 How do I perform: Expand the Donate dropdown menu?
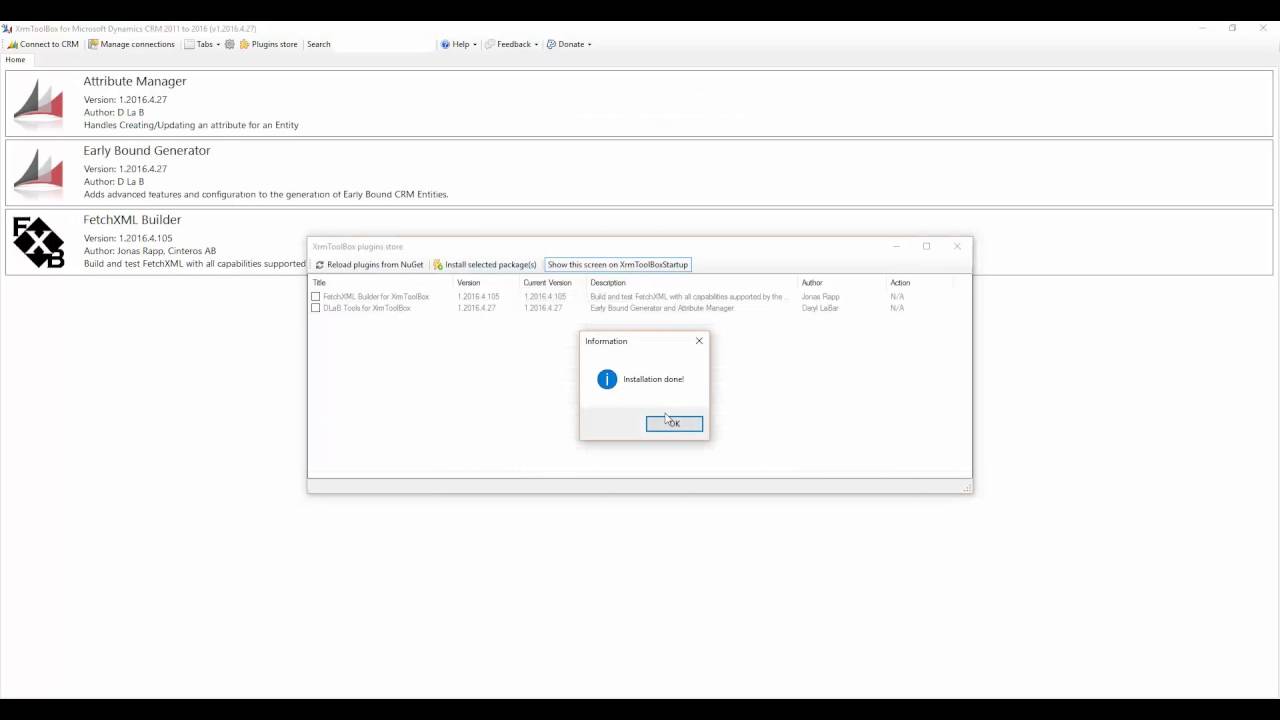pyautogui.click(x=569, y=44)
